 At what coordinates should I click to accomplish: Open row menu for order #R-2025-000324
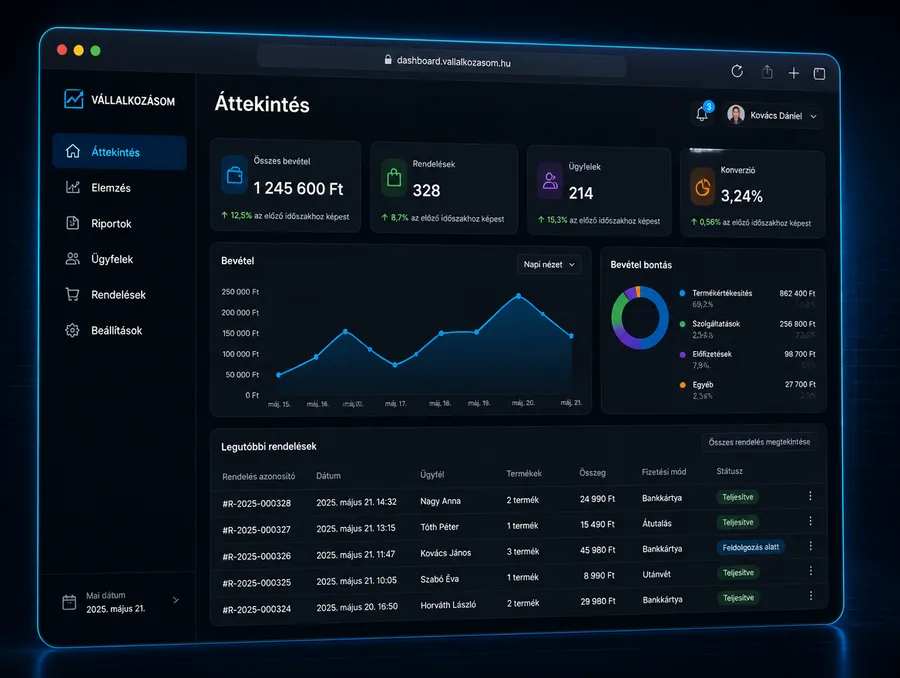pos(810,595)
